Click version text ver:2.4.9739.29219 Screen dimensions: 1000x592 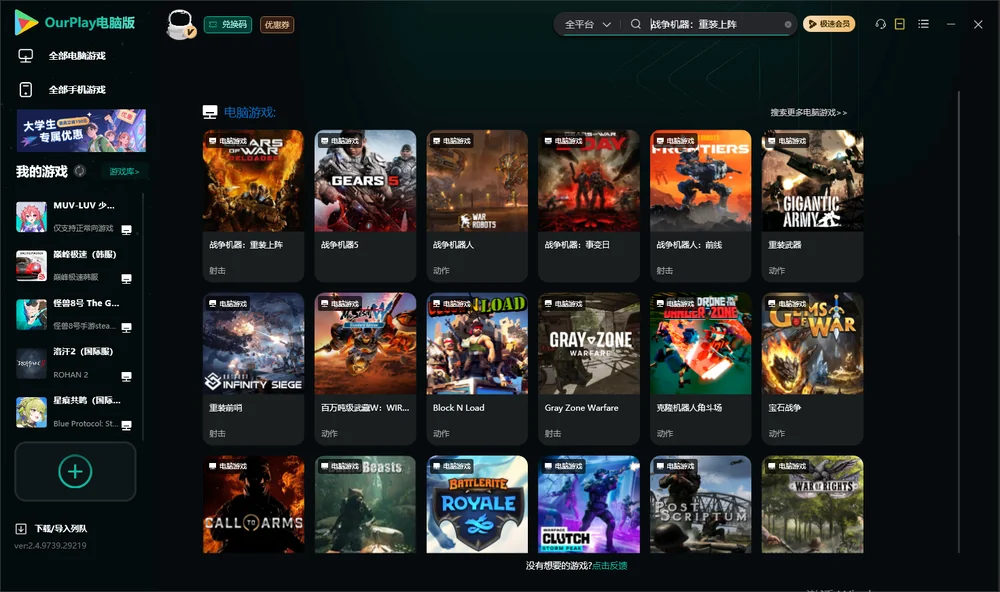coord(50,546)
